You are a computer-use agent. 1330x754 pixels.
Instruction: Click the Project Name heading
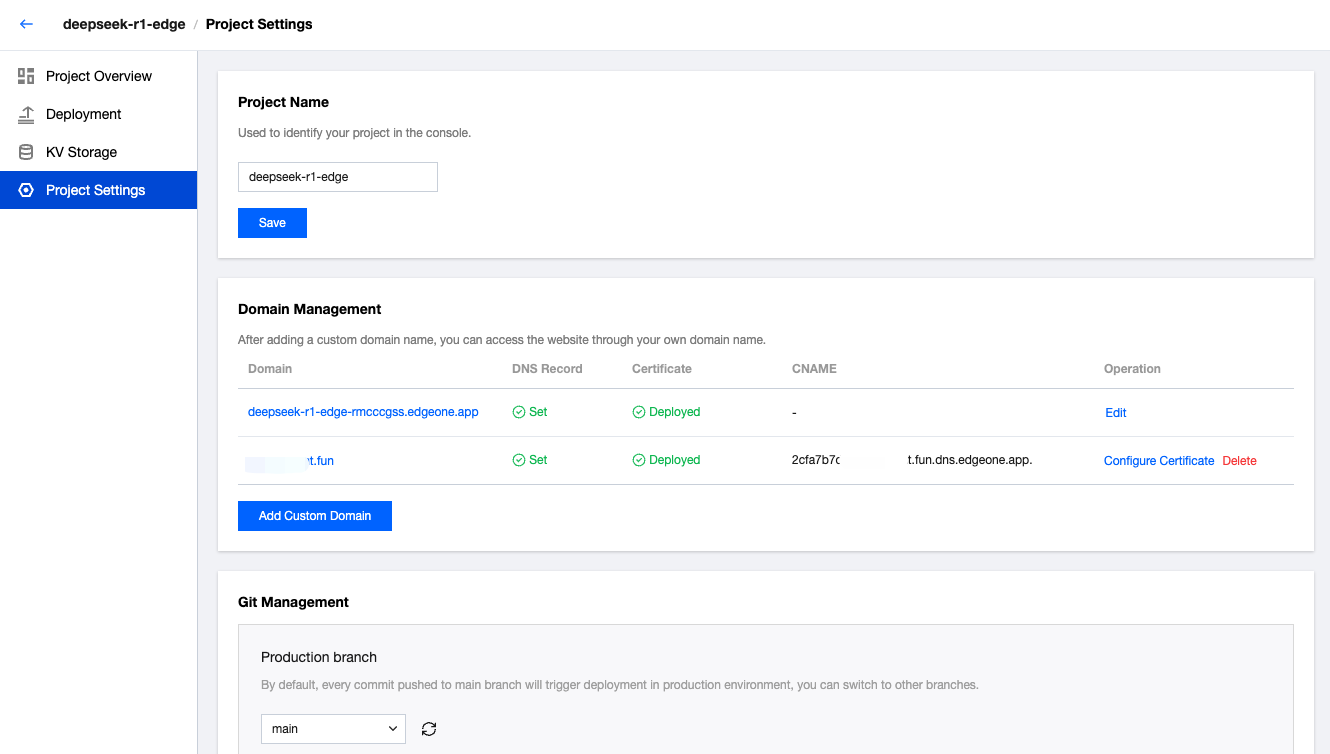click(283, 102)
